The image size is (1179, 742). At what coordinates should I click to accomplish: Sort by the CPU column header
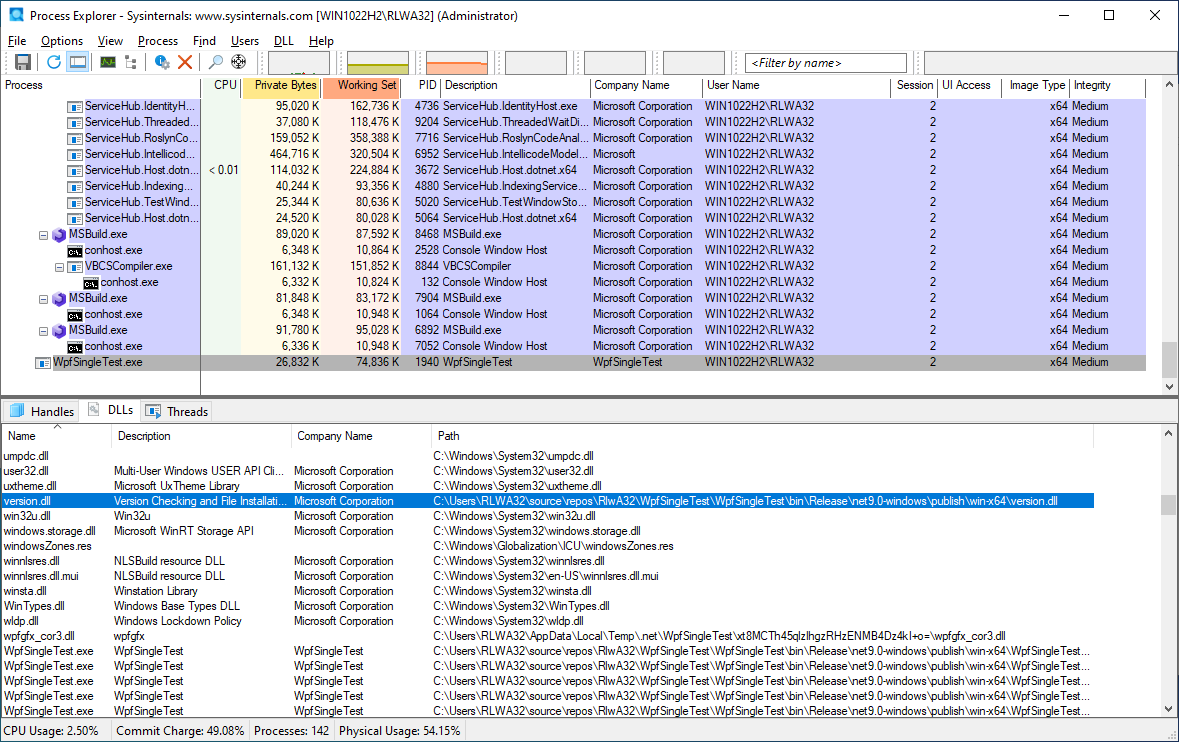tap(221, 86)
